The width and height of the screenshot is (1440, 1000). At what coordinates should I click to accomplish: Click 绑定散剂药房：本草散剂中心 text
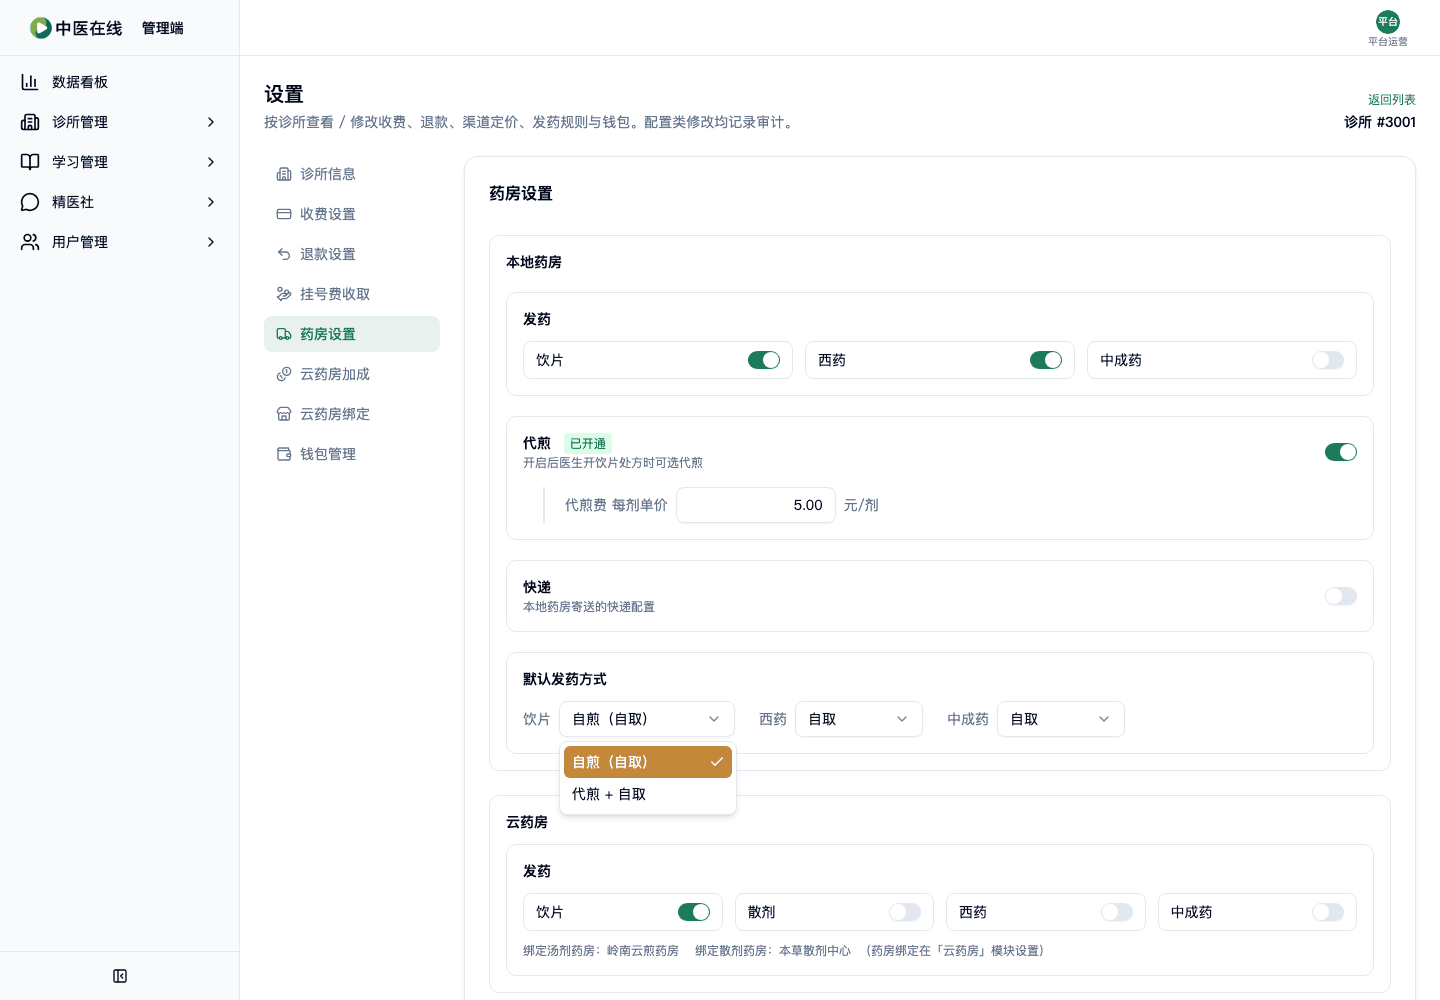[773, 951]
